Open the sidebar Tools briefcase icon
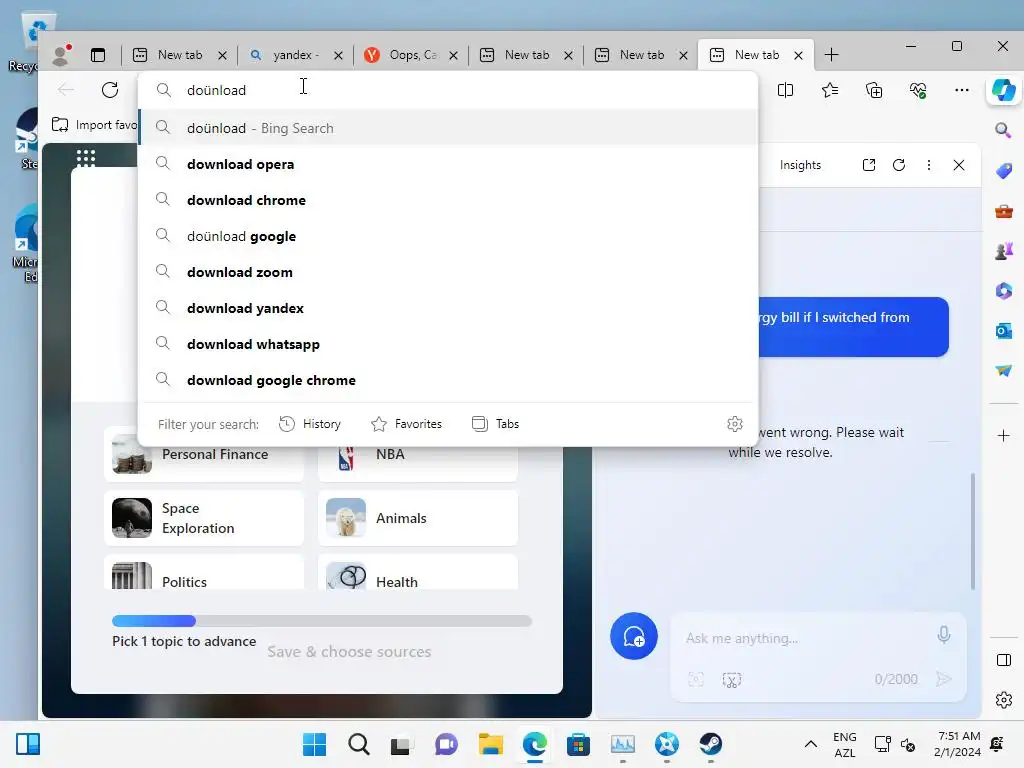Screen dimensions: 1024x768 click(x=1004, y=212)
